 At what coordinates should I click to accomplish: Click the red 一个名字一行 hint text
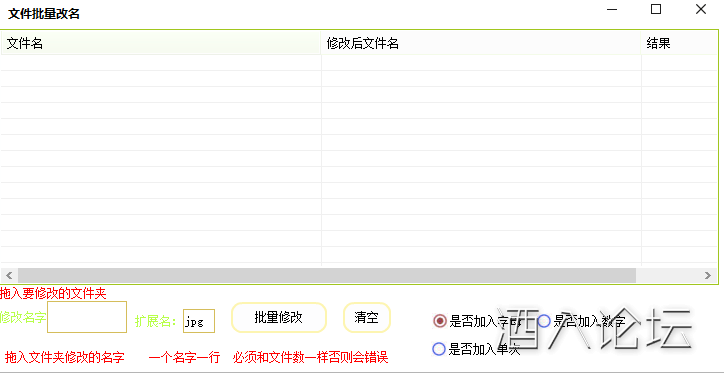point(184,357)
